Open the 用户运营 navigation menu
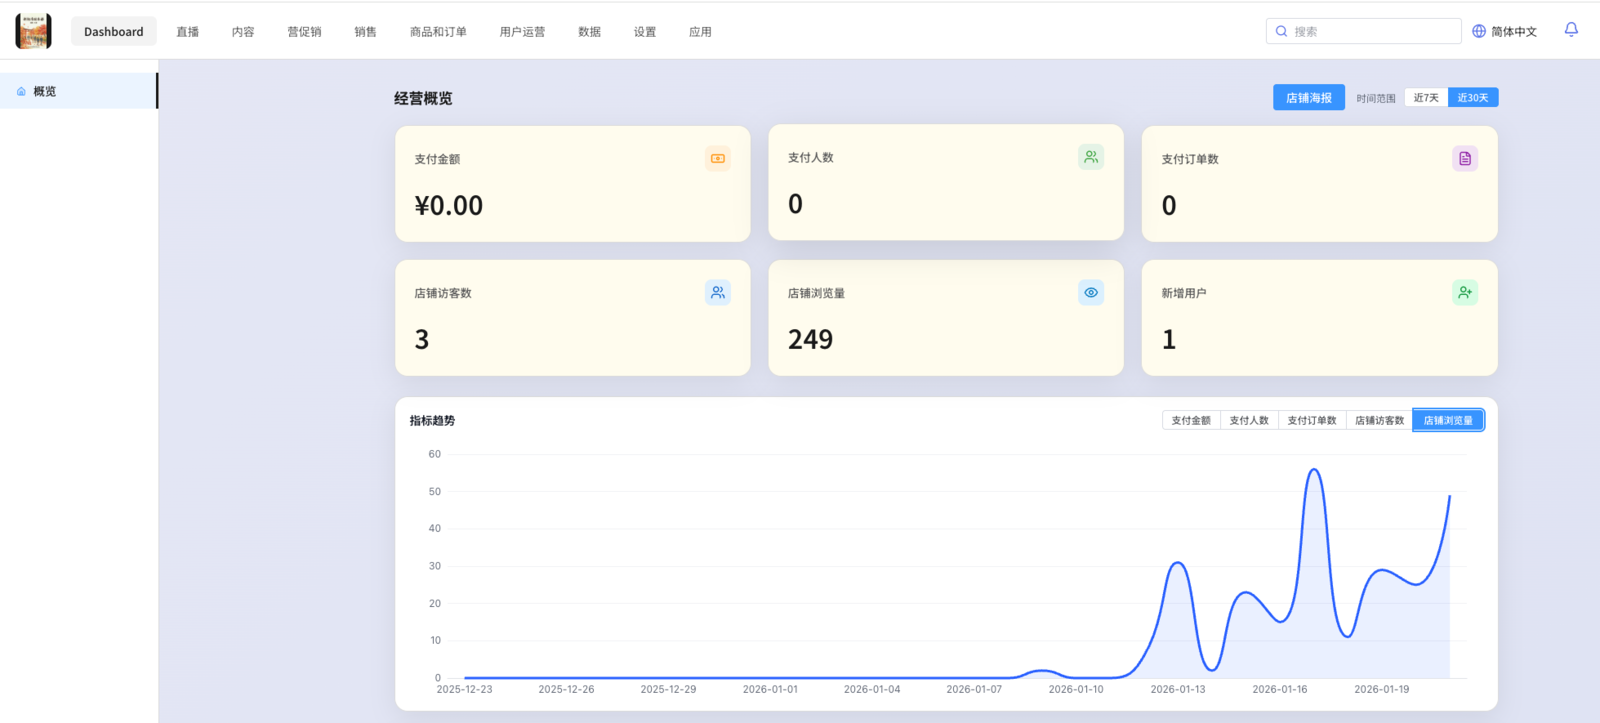This screenshot has height=723, width=1600. (x=522, y=32)
